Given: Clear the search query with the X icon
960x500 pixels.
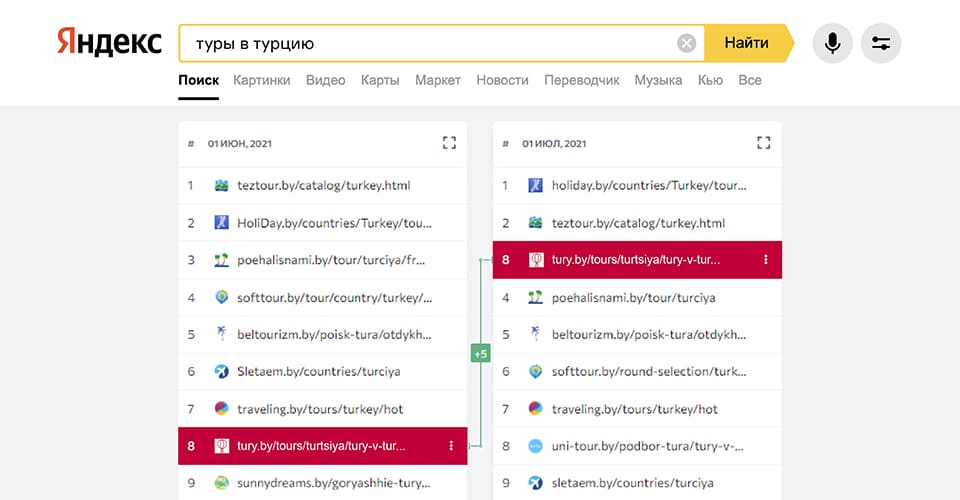Looking at the screenshot, I should (x=686, y=43).
